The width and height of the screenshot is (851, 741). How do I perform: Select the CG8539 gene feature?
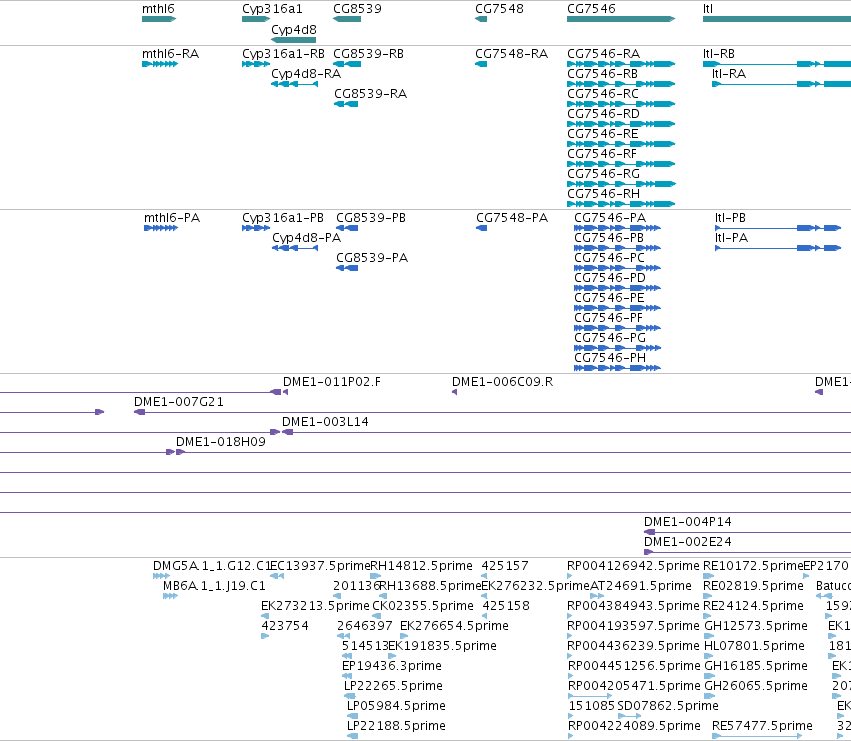point(347,19)
